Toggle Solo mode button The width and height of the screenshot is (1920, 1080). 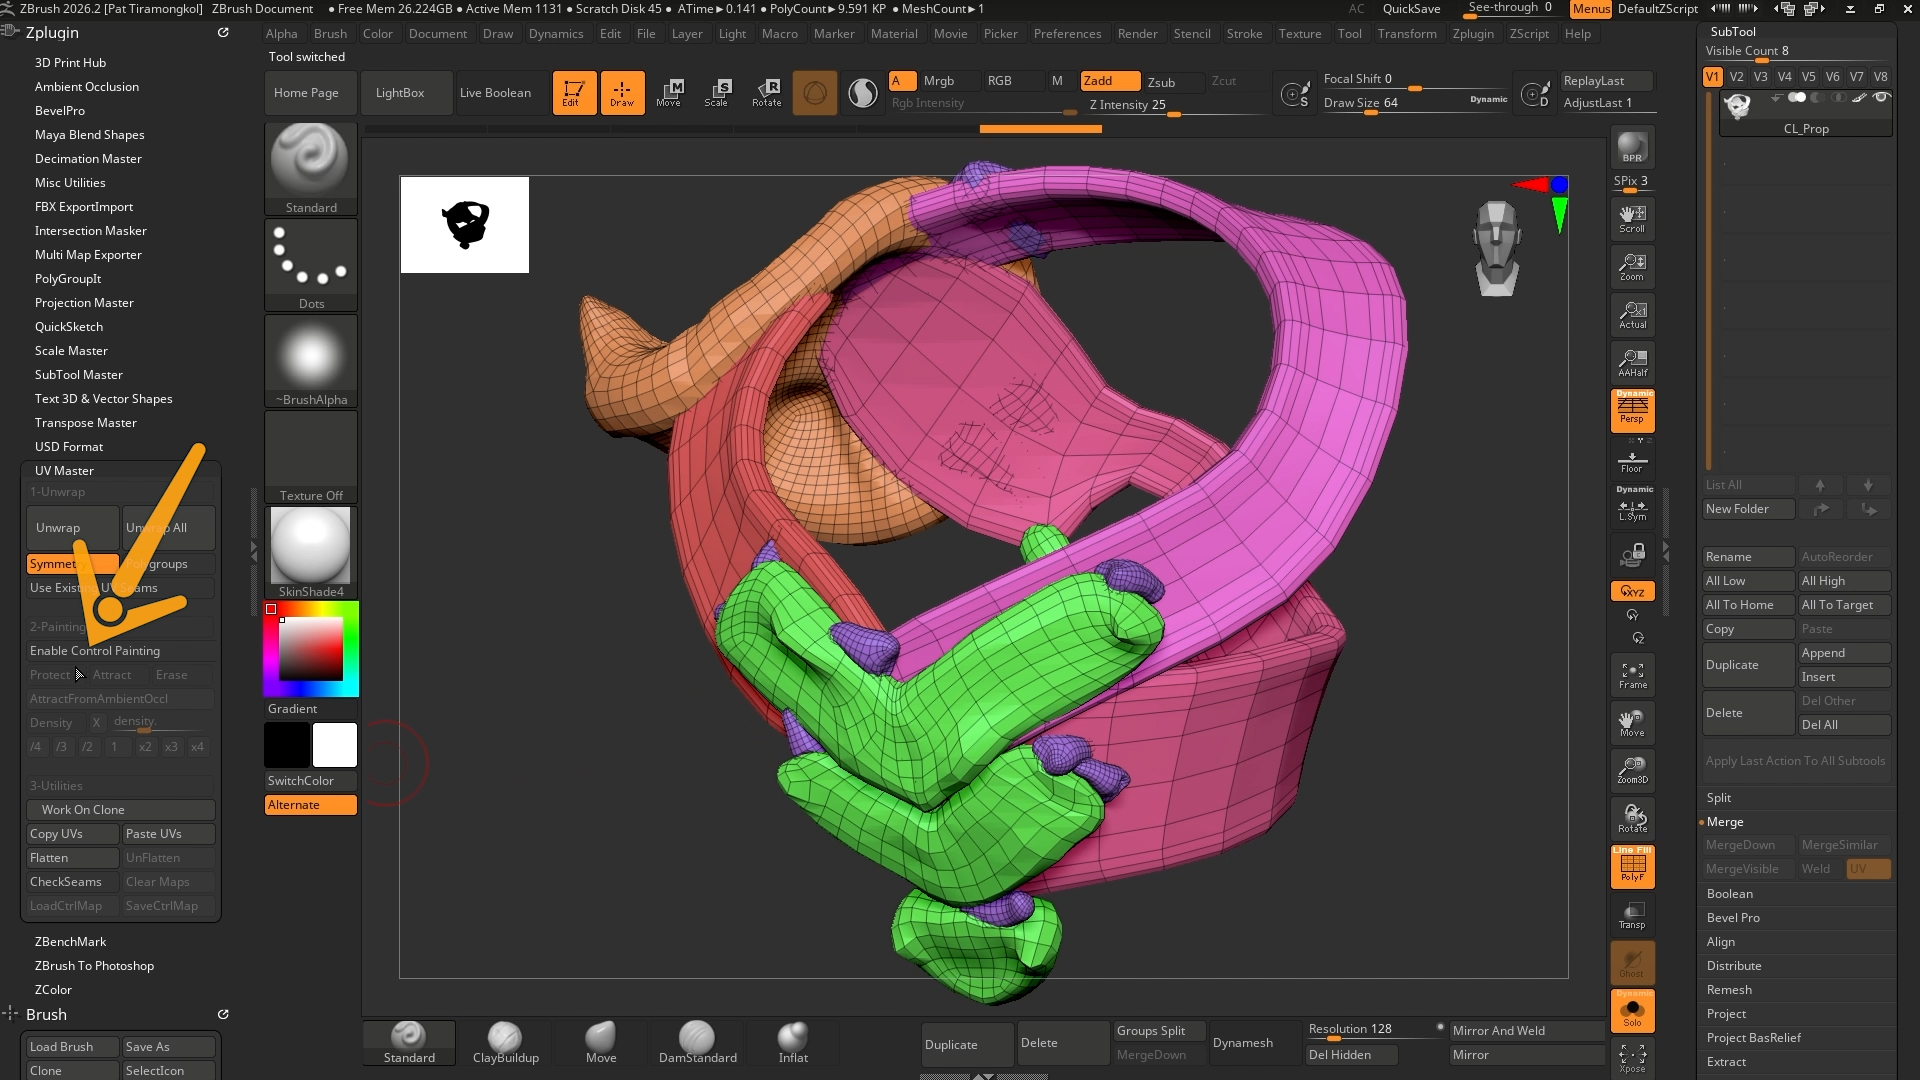coord(1632,1011)
